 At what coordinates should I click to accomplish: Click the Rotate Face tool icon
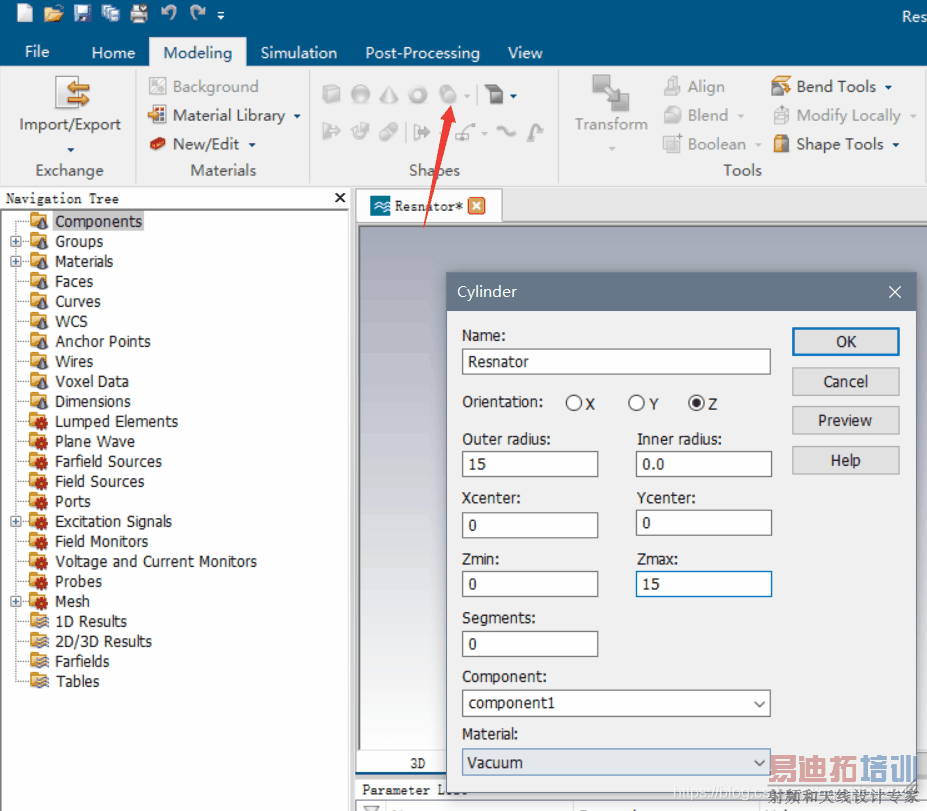point(360,131)
